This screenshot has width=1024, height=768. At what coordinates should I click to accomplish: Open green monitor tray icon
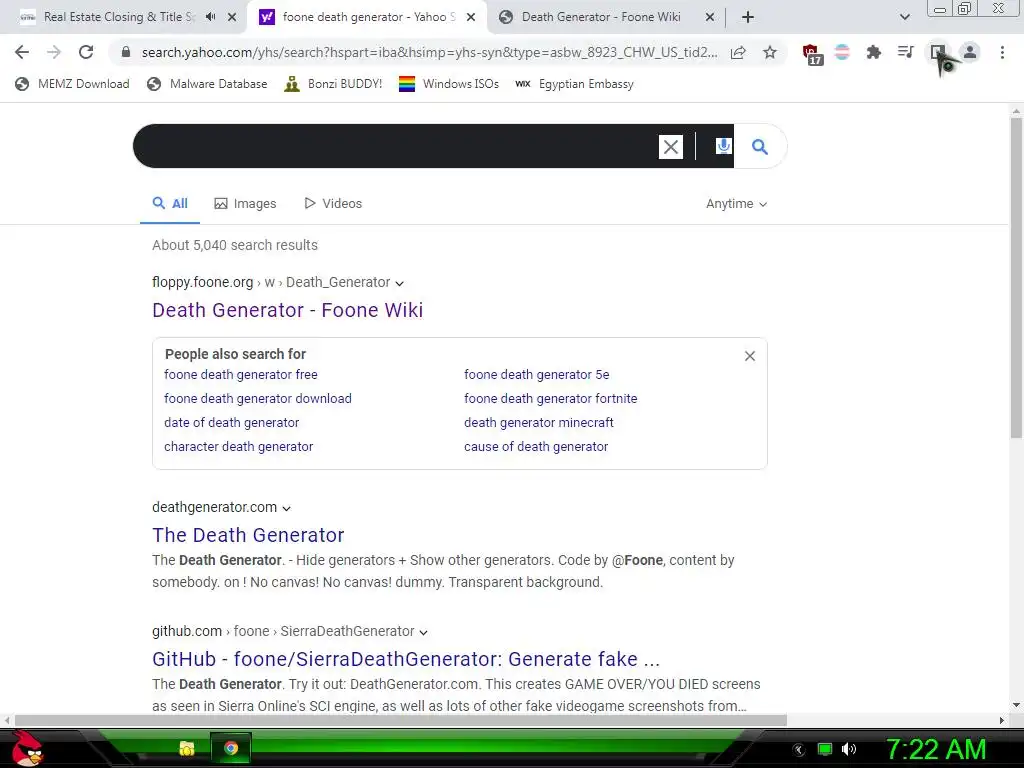click(x=825, y=749)
